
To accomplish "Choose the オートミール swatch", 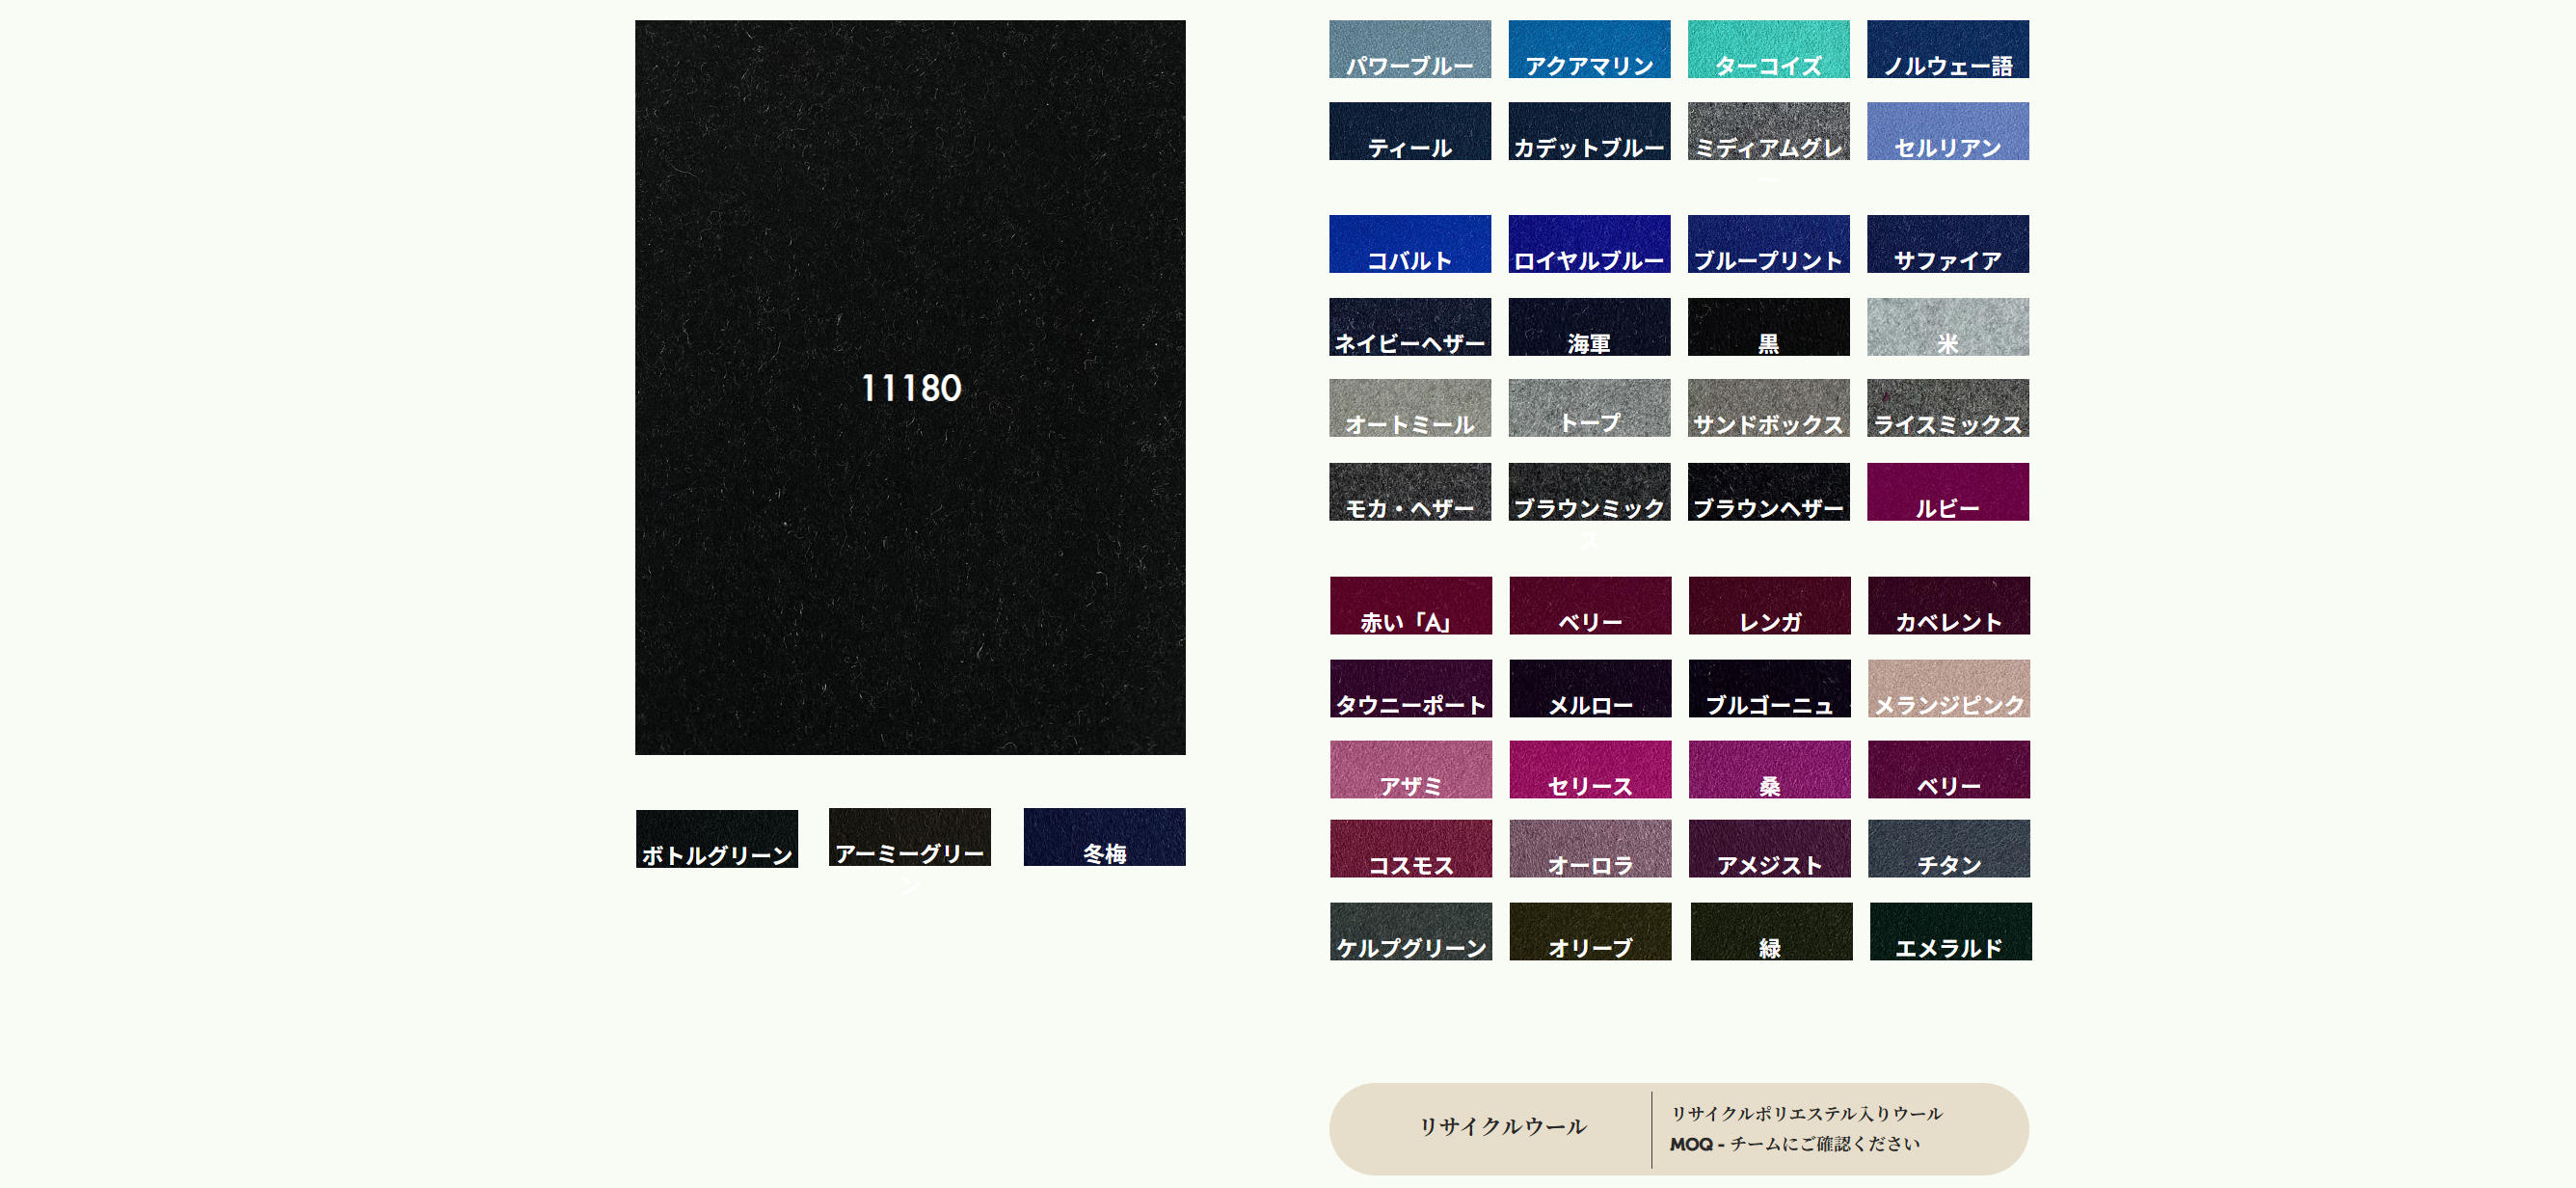I will pos(1409,407).
